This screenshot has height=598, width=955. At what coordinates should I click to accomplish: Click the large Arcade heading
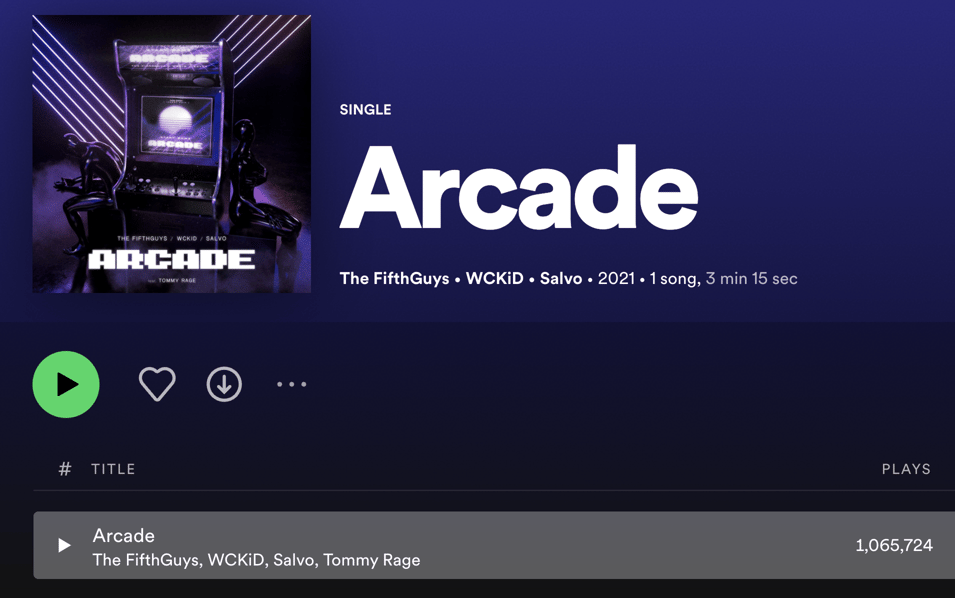pyautogui.click(x=519, y=188)
